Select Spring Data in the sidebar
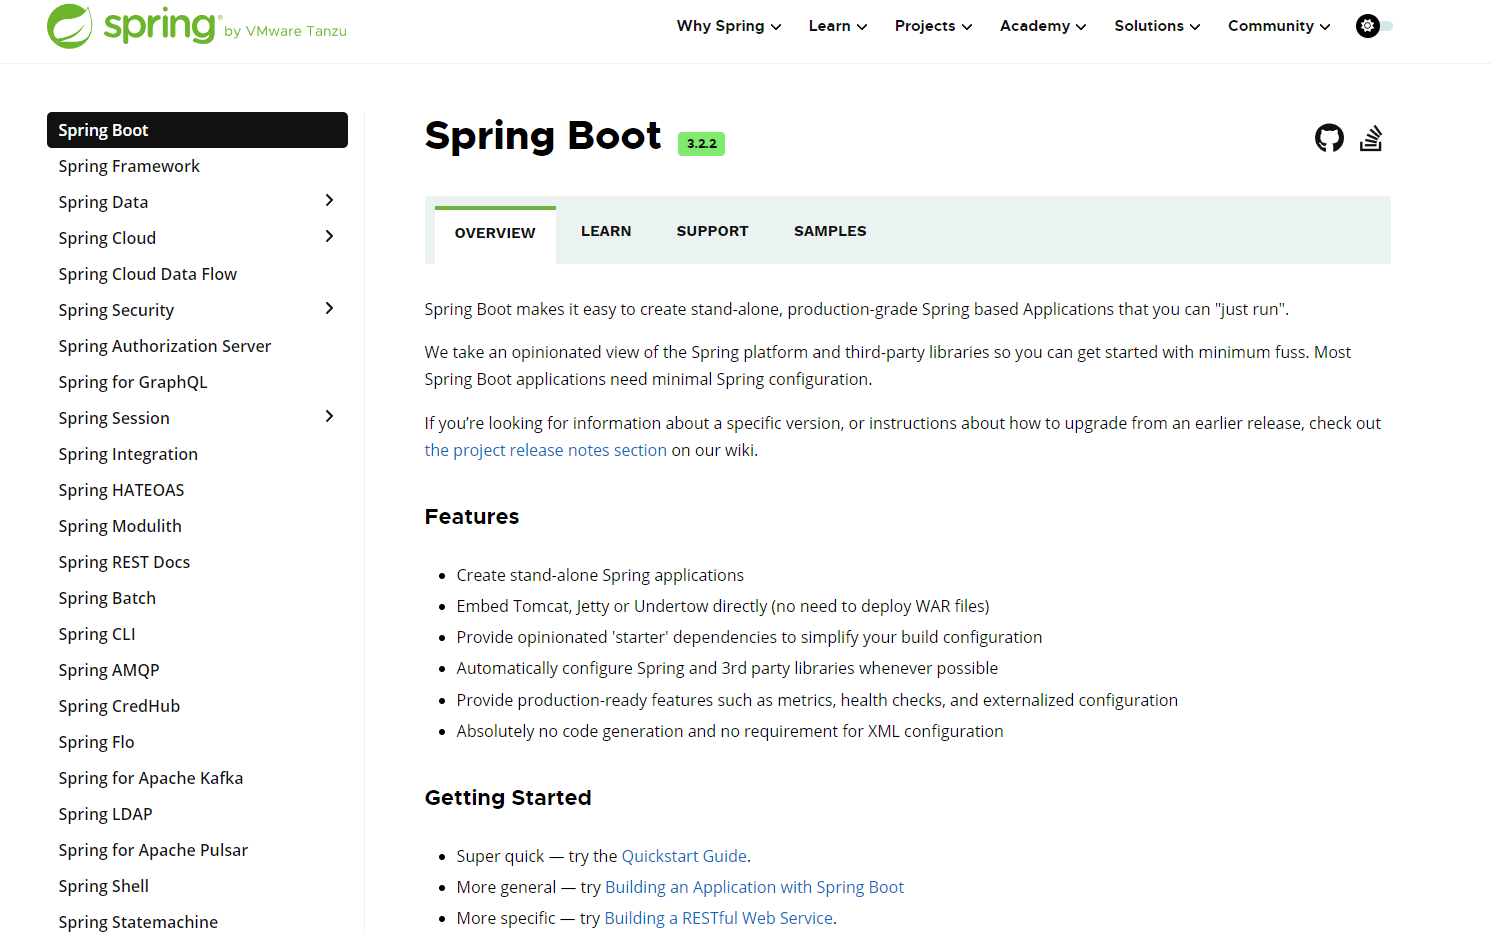 coord(103,202)
